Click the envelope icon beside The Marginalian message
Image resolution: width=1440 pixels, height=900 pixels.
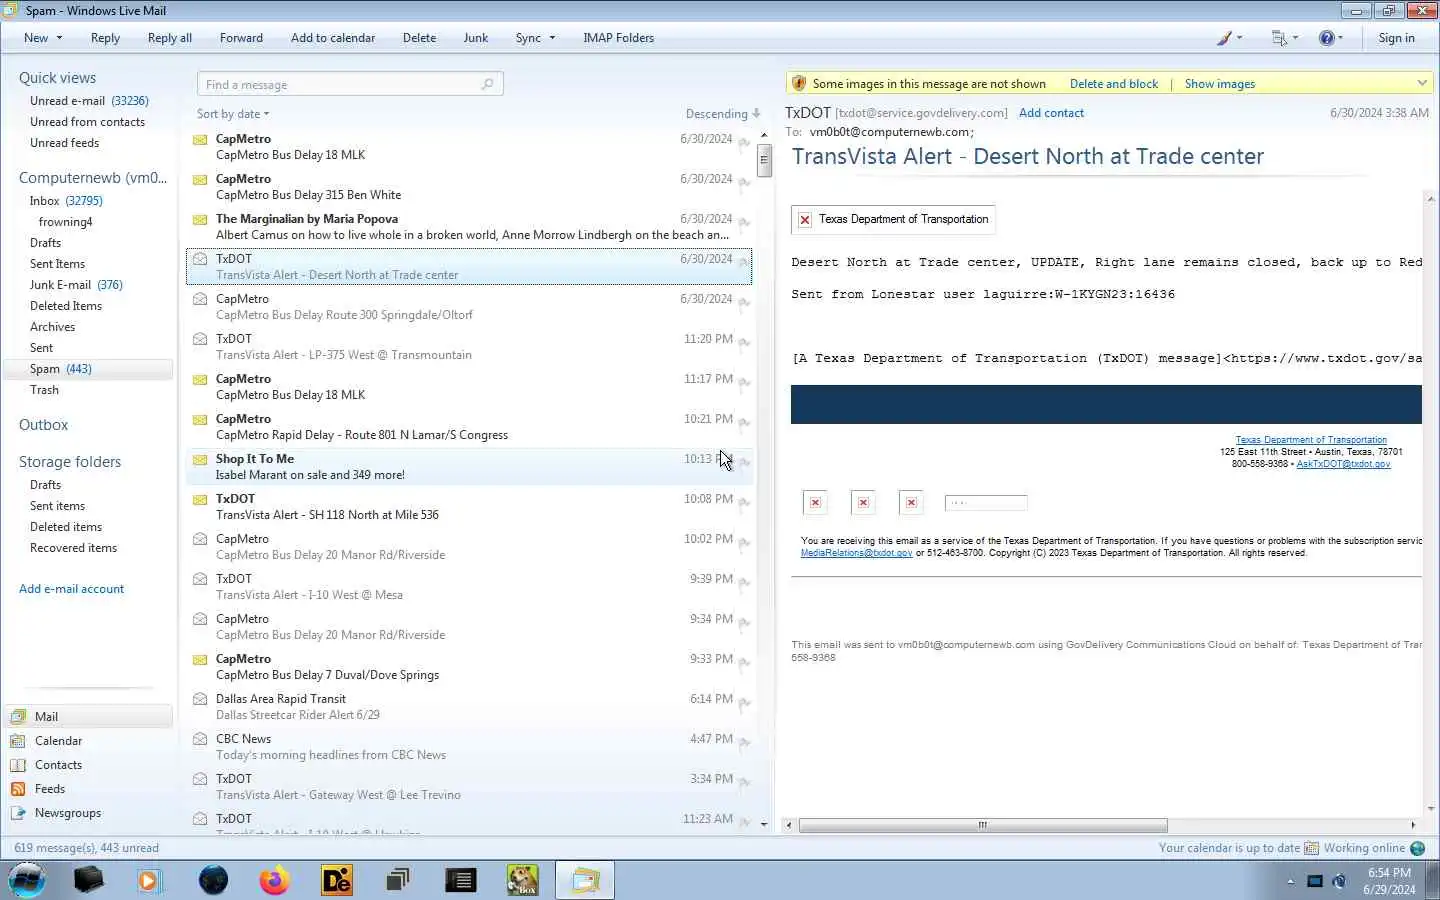point(200,220)
